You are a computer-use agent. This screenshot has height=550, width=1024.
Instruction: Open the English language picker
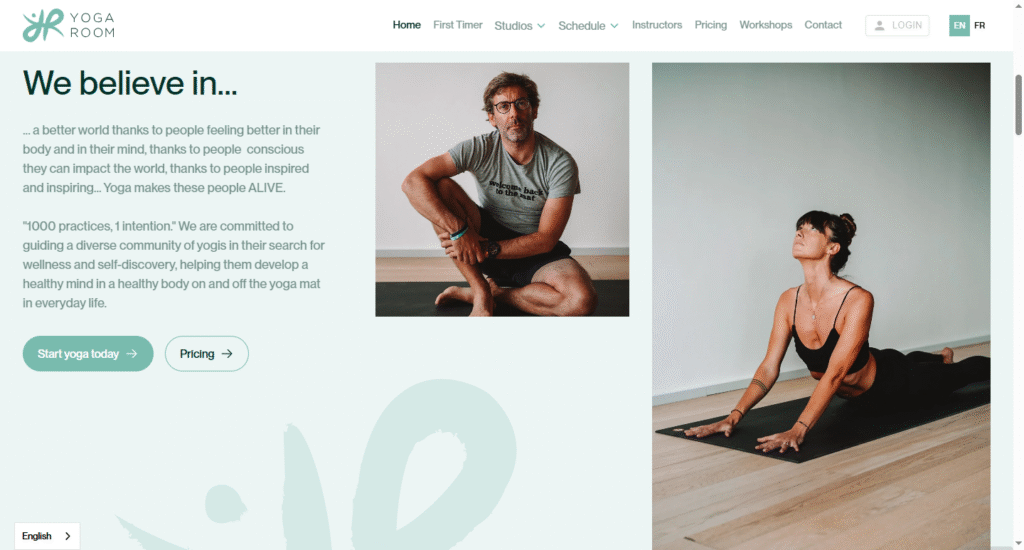47,536
